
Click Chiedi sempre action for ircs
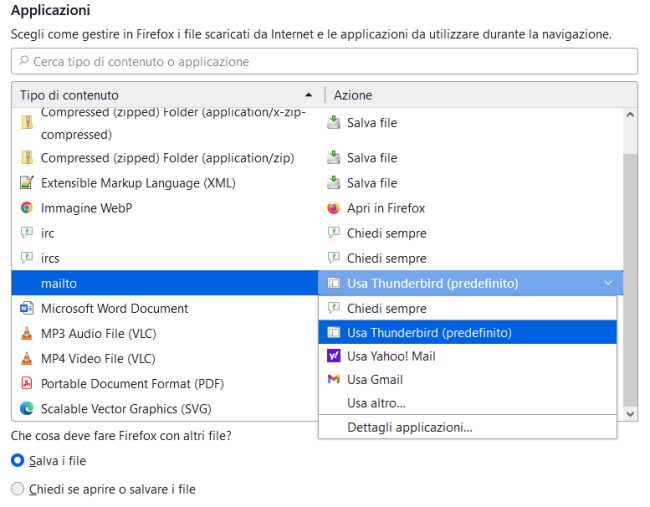coord(386,258)
